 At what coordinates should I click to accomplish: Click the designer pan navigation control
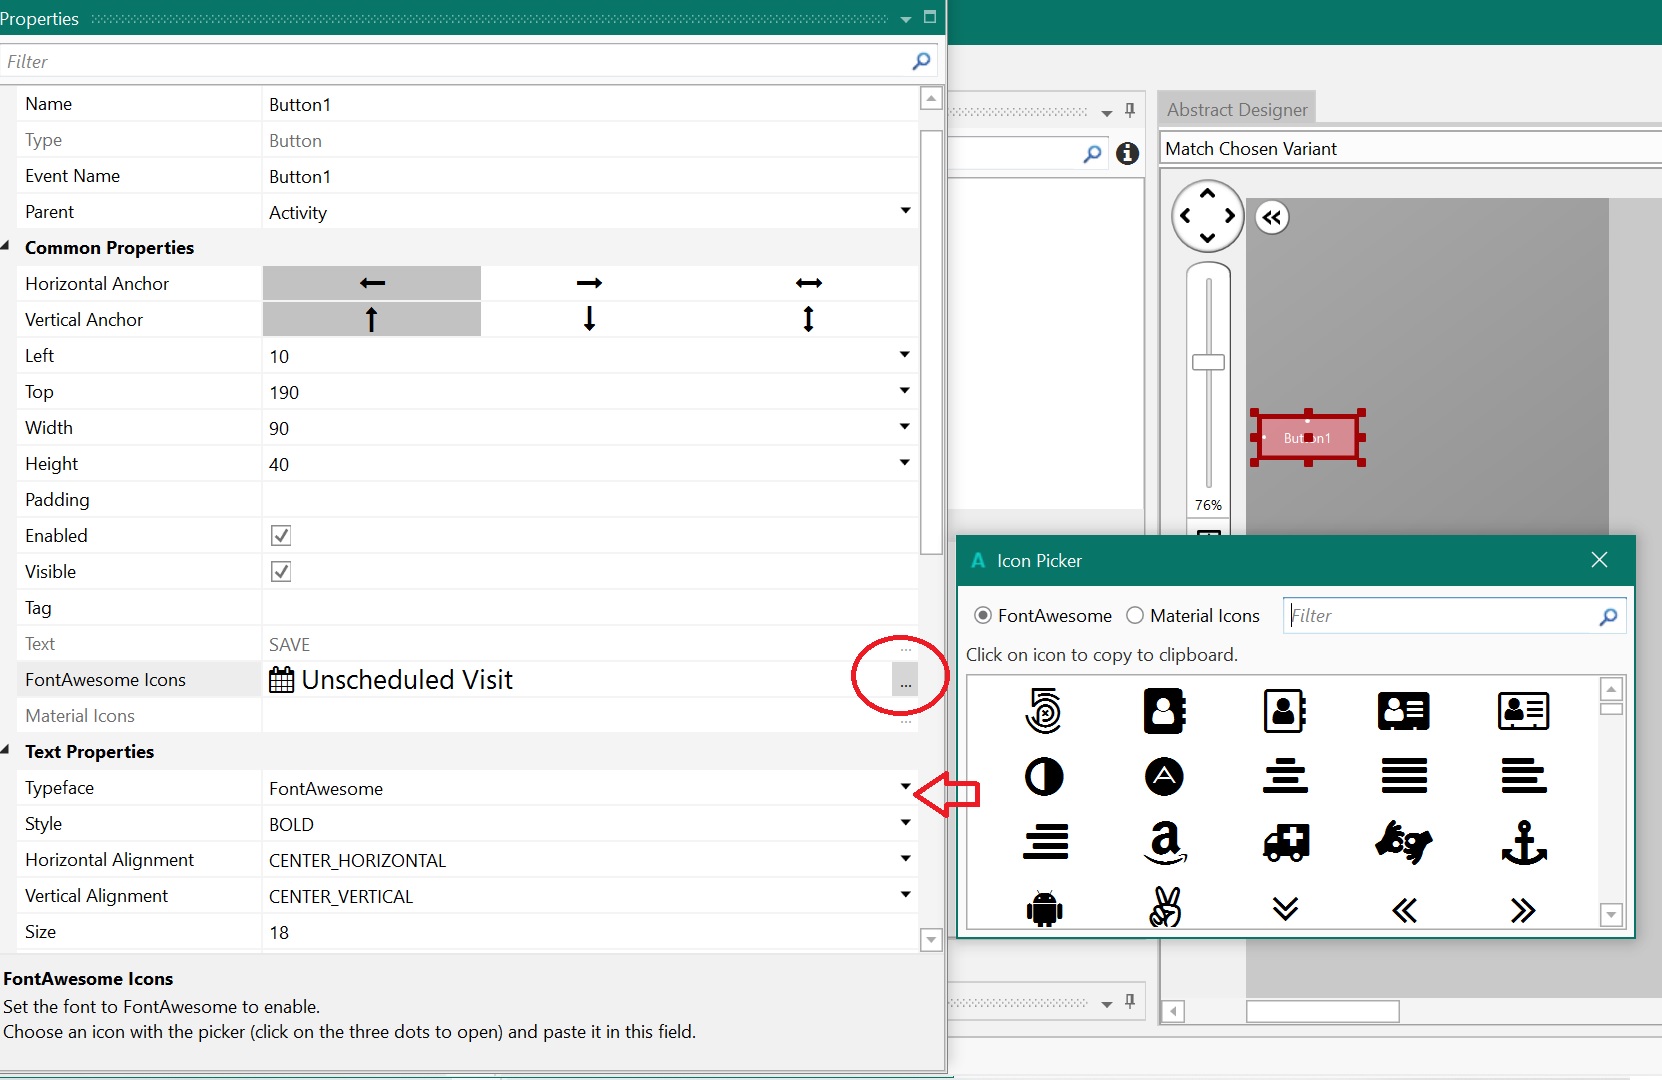point(1208,216)
